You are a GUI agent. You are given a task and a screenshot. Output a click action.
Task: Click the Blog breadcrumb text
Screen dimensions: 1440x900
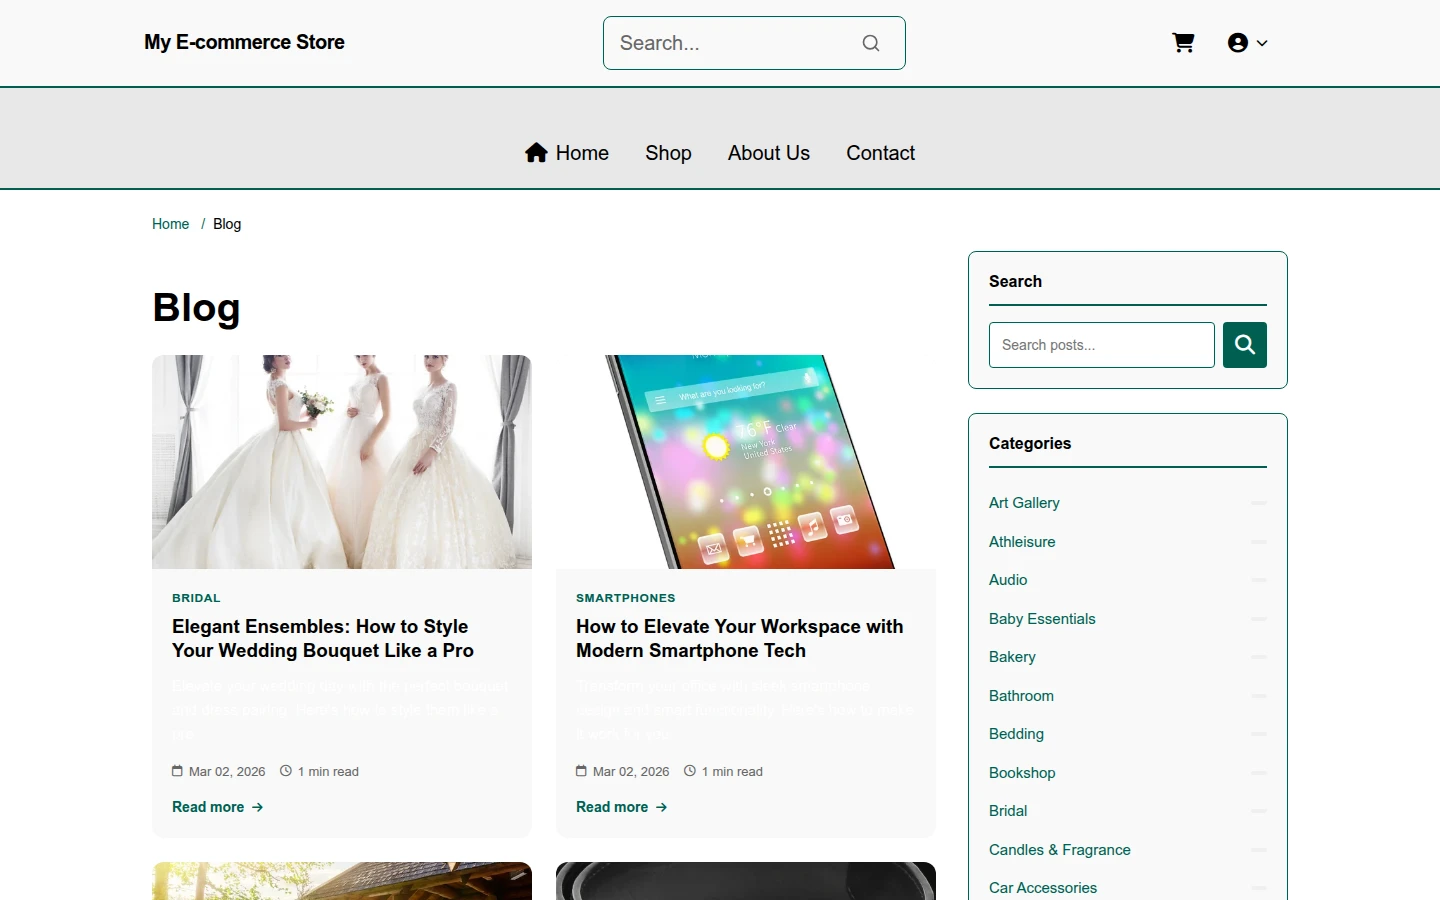click(x=227, y=224)
